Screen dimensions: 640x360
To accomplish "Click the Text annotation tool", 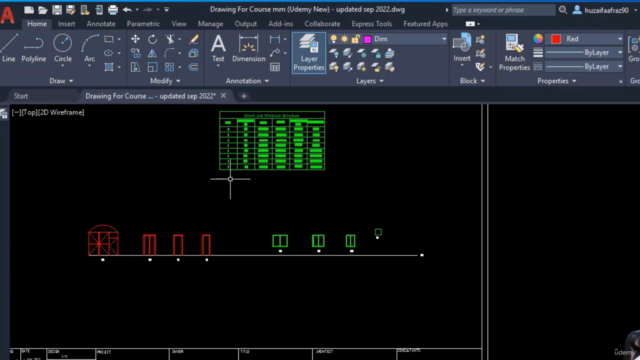I will pyautogui.click(x=218, y=48).
